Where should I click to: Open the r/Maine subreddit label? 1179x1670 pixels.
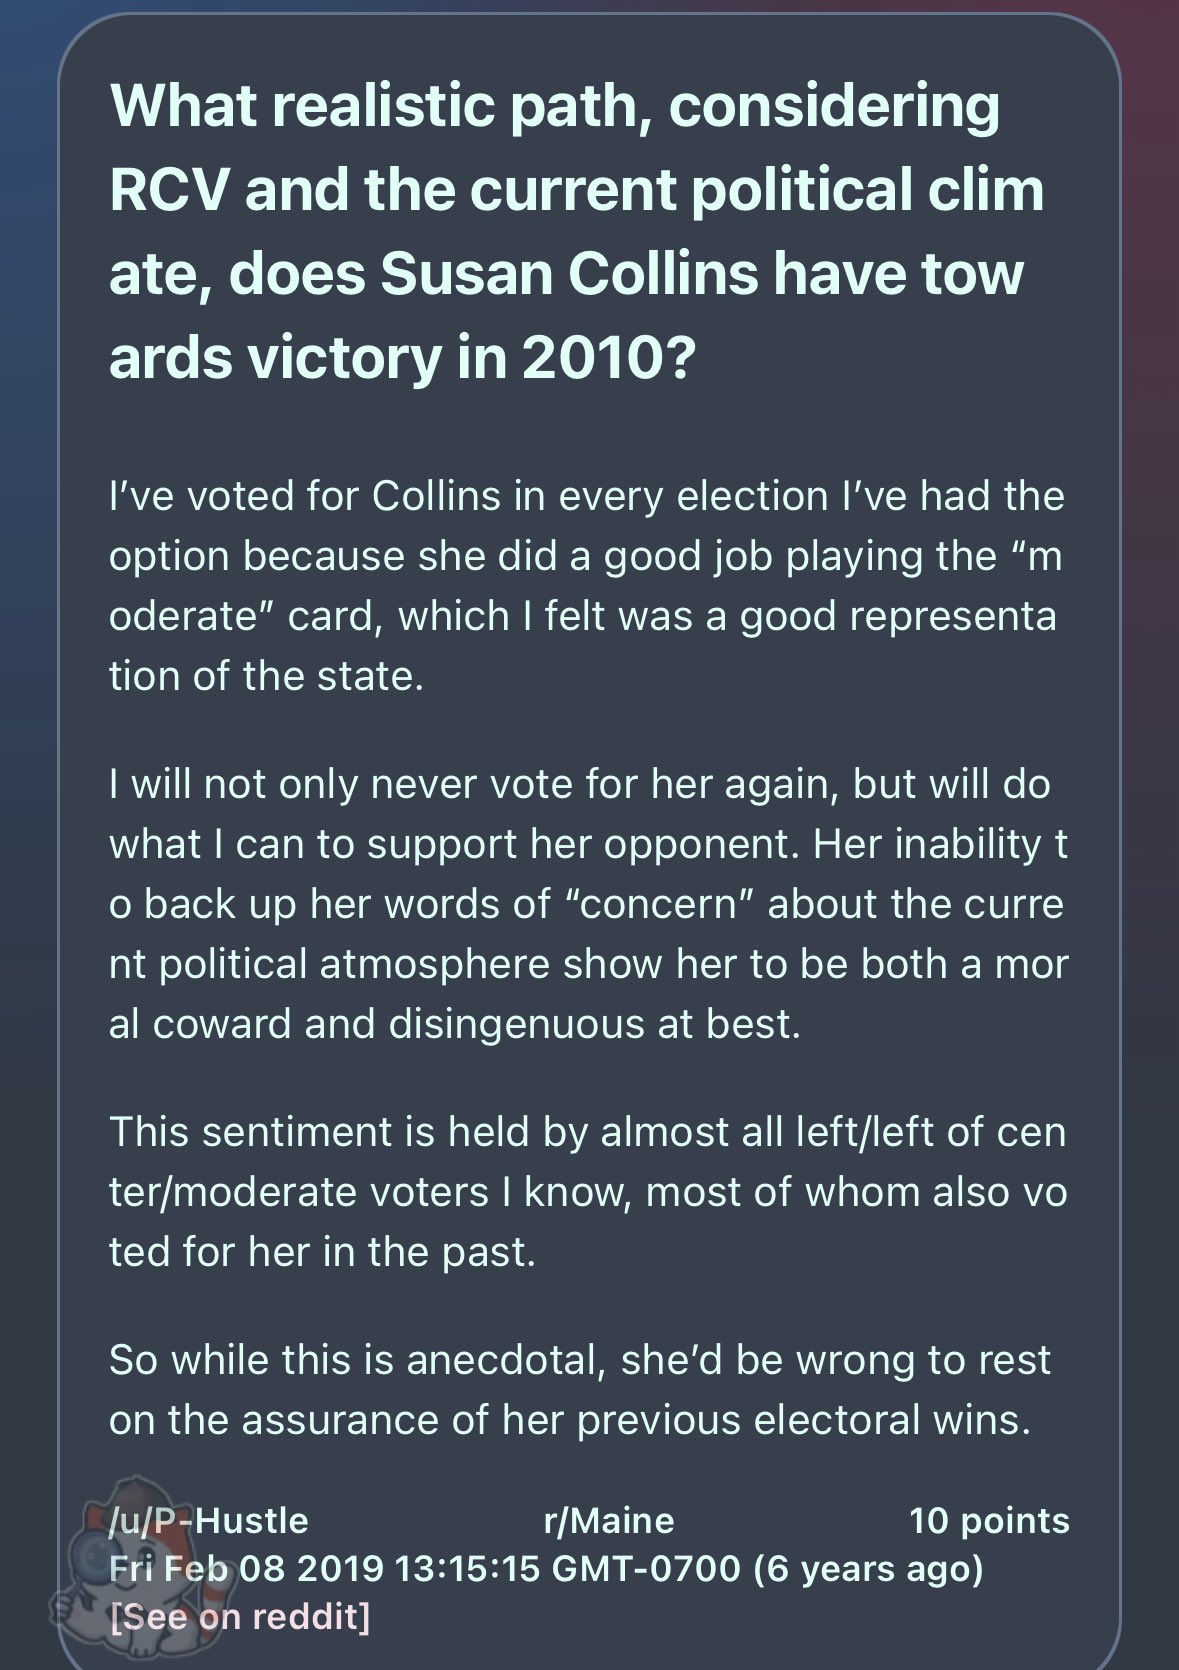[609, 1520]
